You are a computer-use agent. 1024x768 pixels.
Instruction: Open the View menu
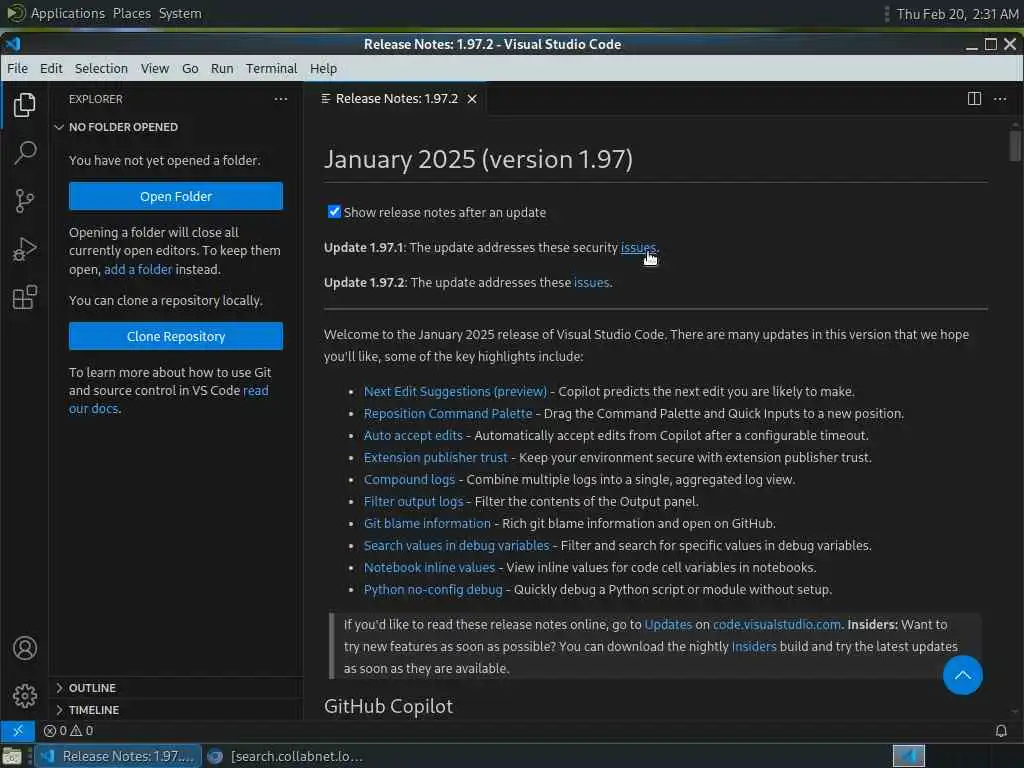click(x=155, y=69)
